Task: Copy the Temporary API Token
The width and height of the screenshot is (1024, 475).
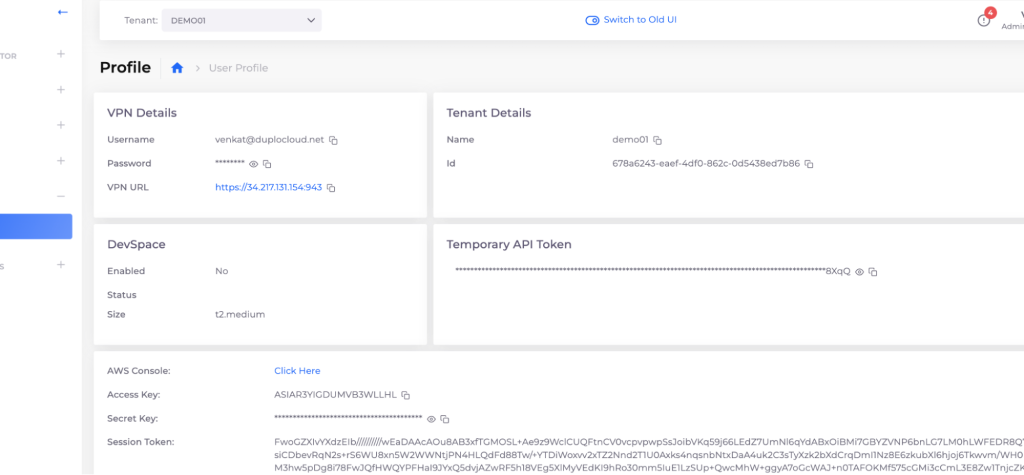Action: 873,272
